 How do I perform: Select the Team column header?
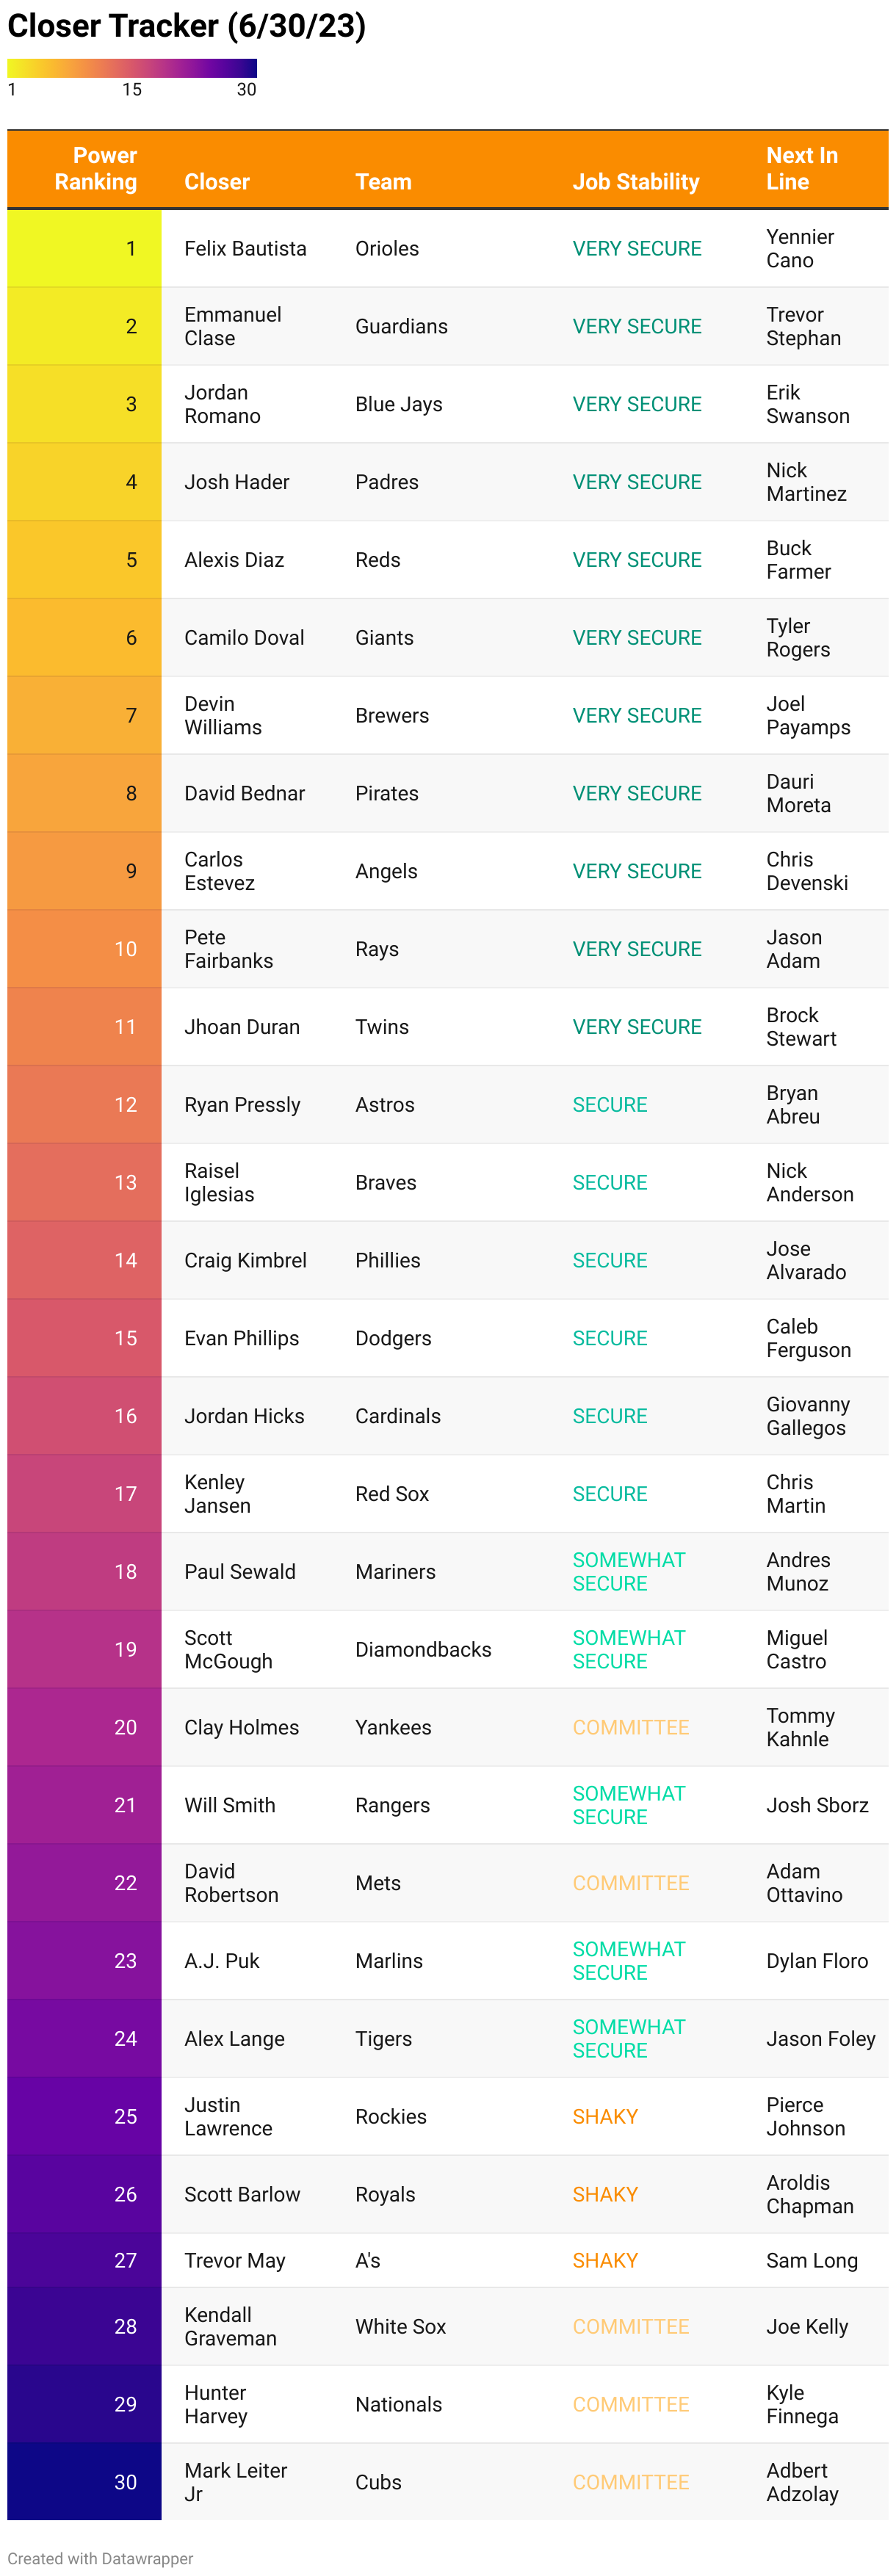click(383, 182)
